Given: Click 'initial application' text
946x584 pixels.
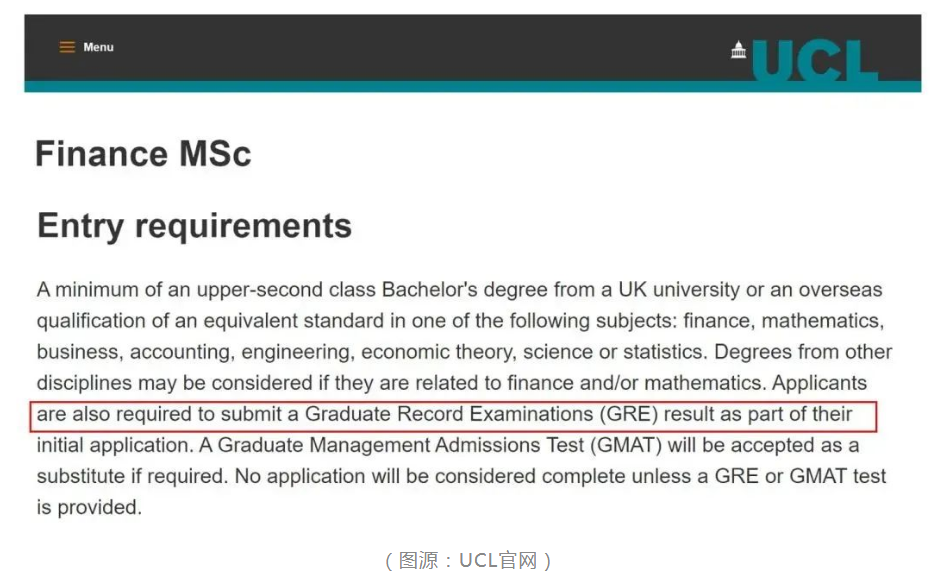Looking at the screenshot, I should [113, 445].
